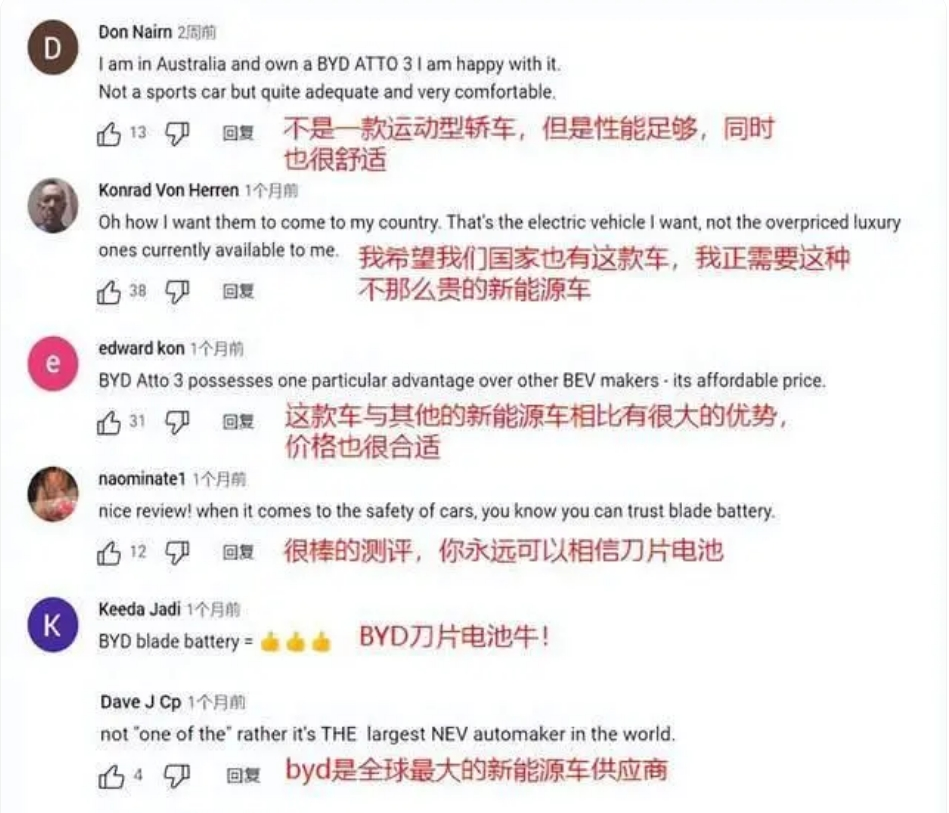Image resolution: width=949 pixels, height=813 pixels.
Task: Reply (回复) to naominate1's comment
Action: (238, 552)
